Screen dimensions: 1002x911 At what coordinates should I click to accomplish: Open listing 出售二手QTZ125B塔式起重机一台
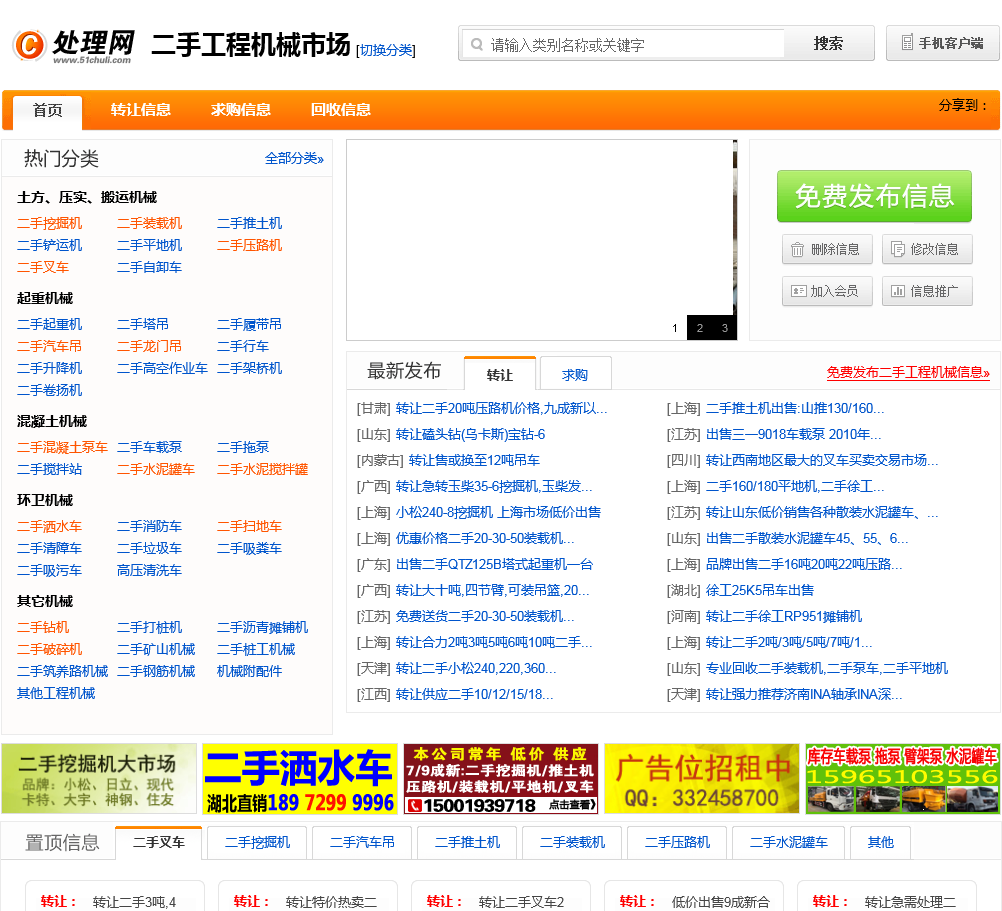(495, 564)
